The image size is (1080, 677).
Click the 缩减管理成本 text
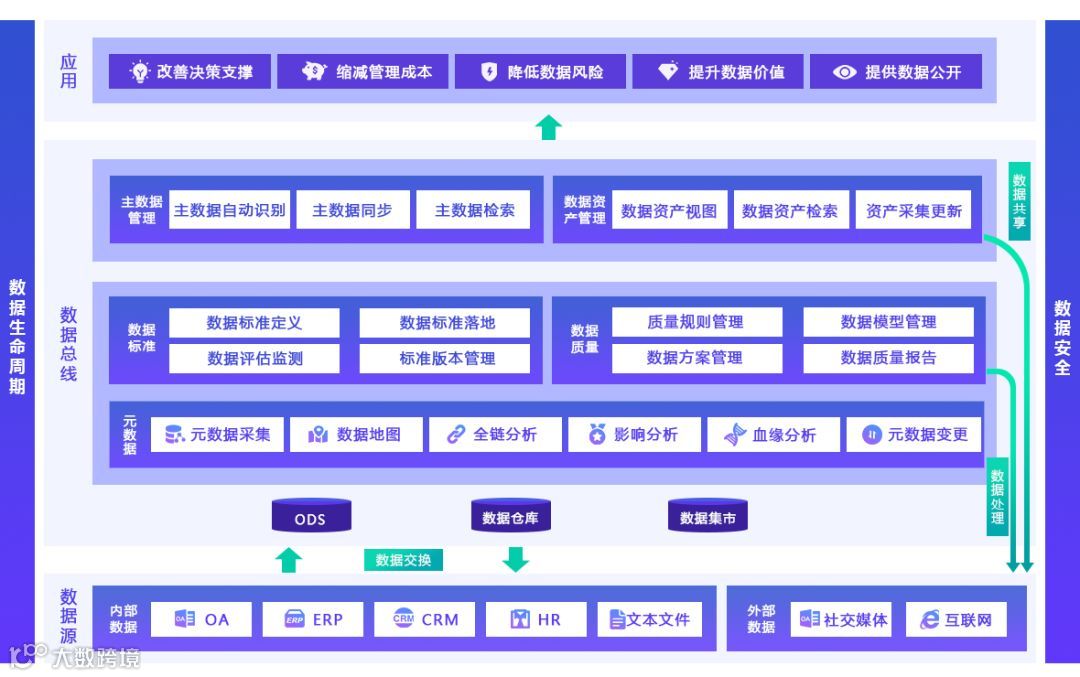tap(384, 72)
